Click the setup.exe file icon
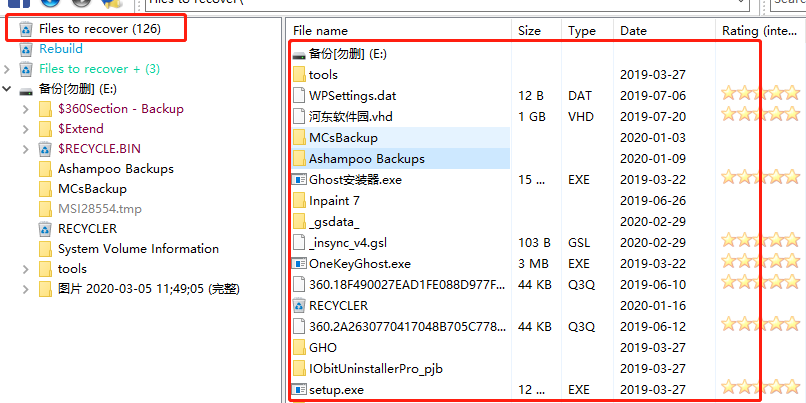 click(298, 389)
